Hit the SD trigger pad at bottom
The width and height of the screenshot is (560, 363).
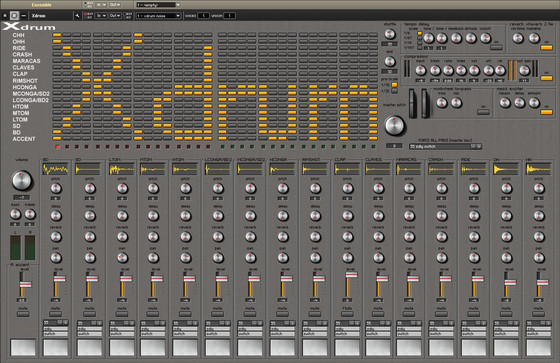(90, 347)
